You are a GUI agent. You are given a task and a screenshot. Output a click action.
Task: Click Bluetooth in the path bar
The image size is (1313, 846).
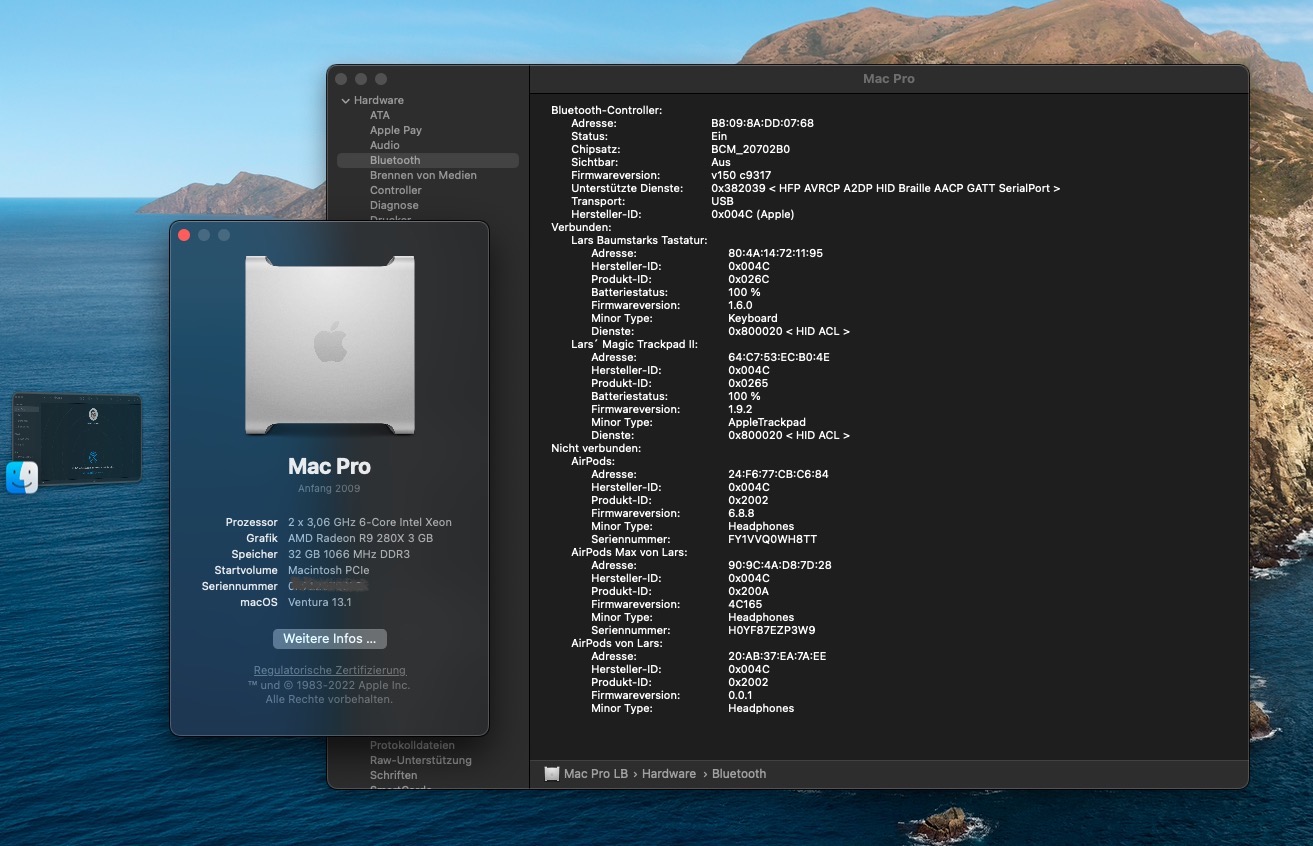739,774
